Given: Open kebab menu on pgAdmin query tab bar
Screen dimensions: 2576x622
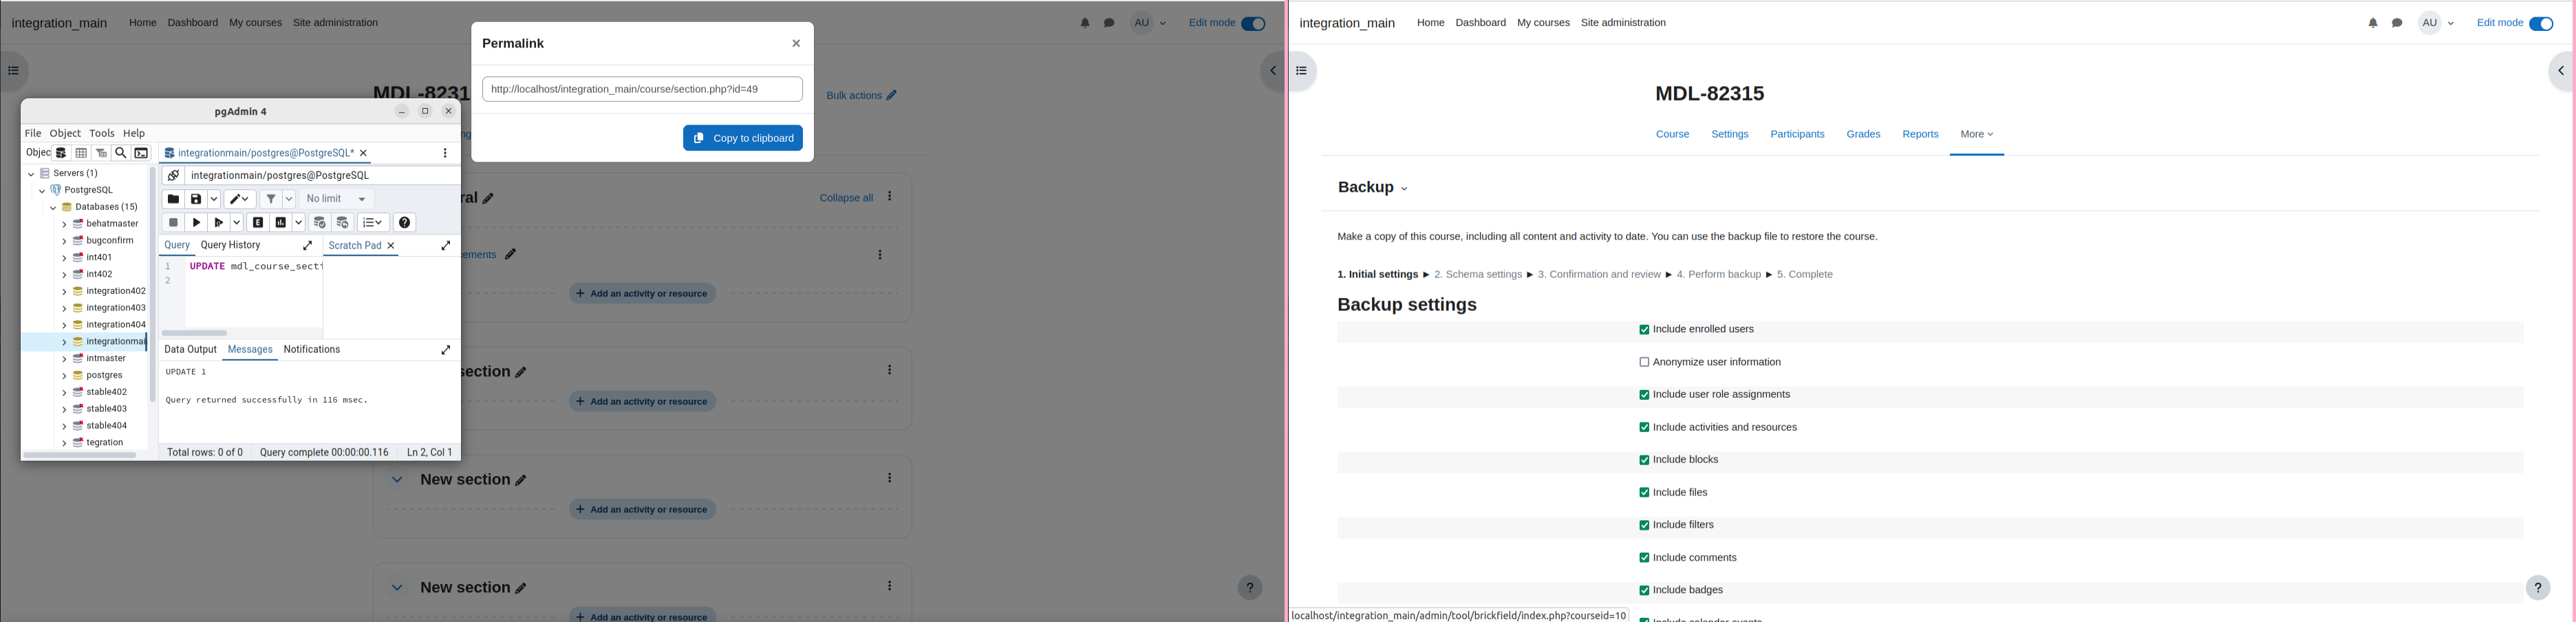Looking at the screenshot, I should pyautogui.click(x=445, y=153).
